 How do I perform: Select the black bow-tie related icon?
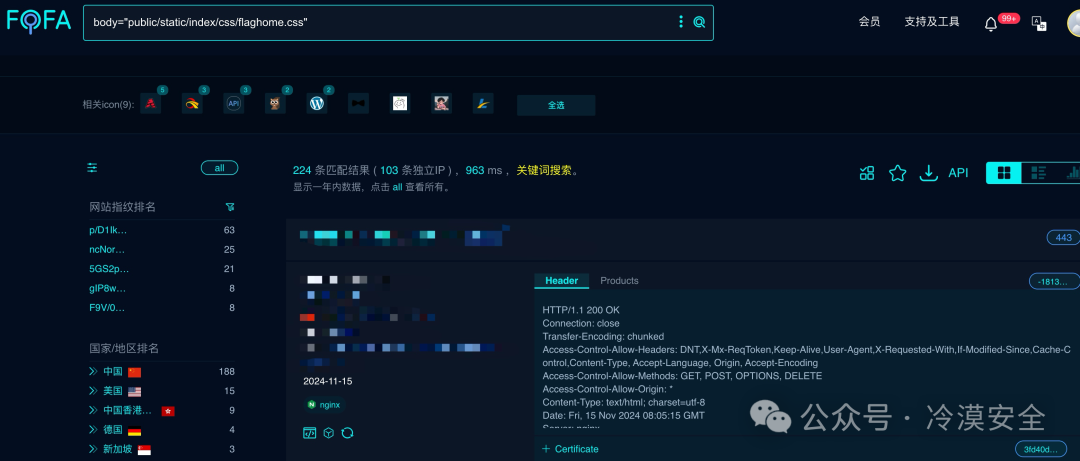coord(359,104)
